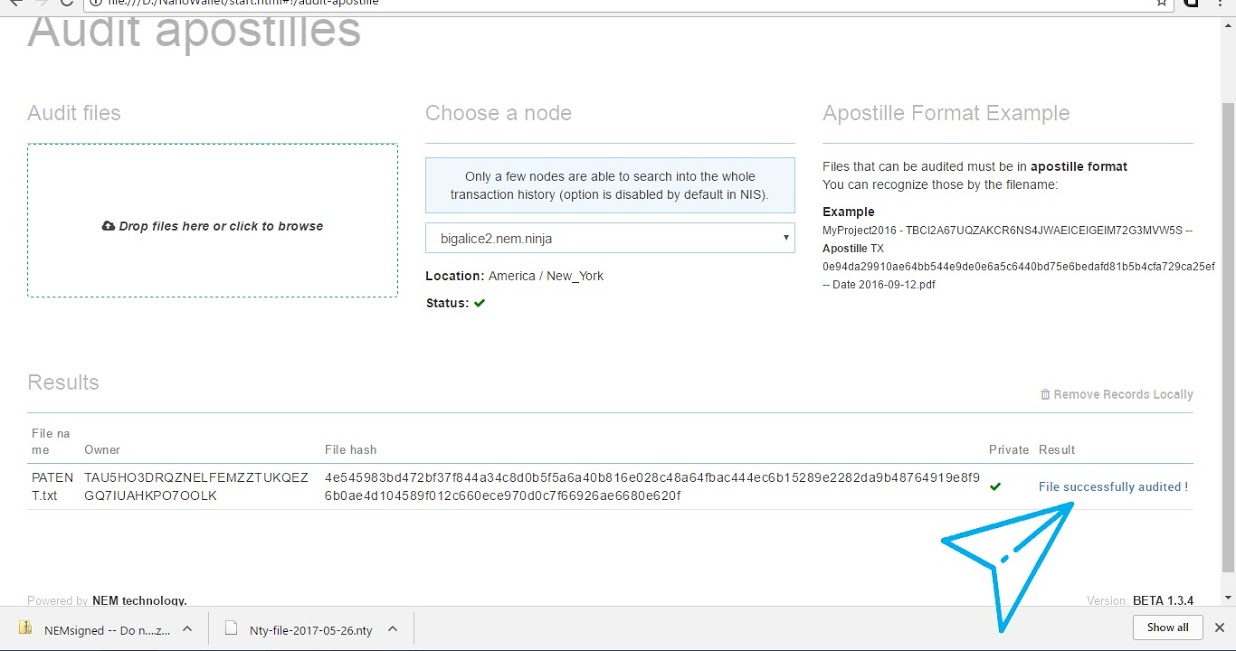Click File successfully audited result text
Image resolution: width=1236 pixels, height=651 pixels.
(x=1113, y=487)
